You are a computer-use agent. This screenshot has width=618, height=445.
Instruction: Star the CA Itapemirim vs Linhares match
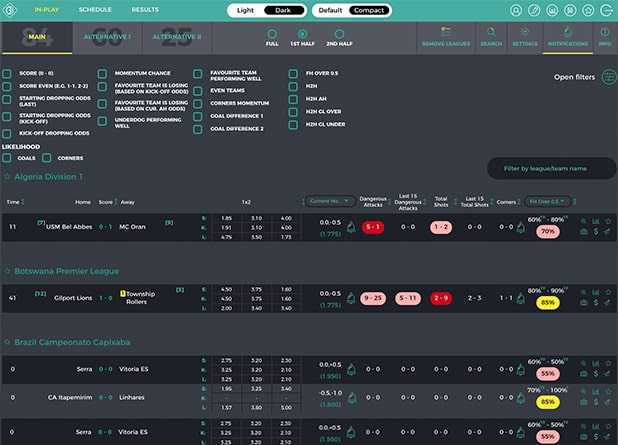pos(608,391)
